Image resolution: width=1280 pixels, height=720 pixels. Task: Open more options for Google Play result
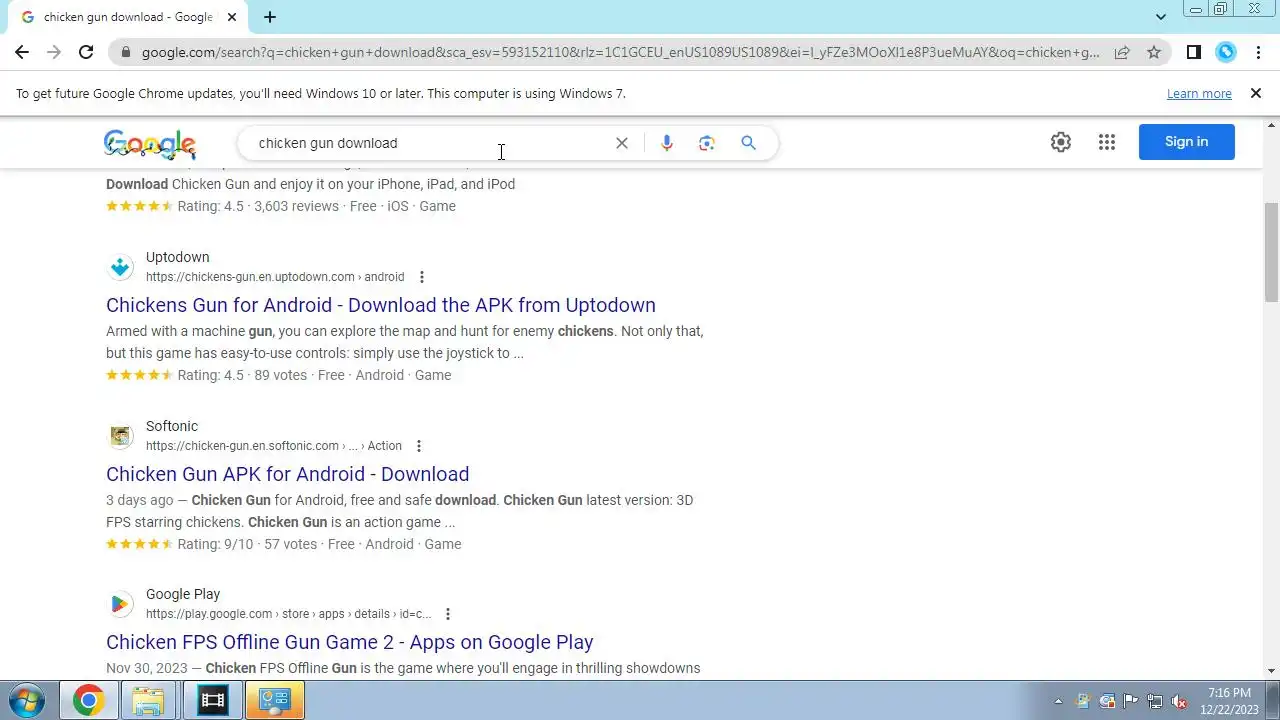coord(448,614)
